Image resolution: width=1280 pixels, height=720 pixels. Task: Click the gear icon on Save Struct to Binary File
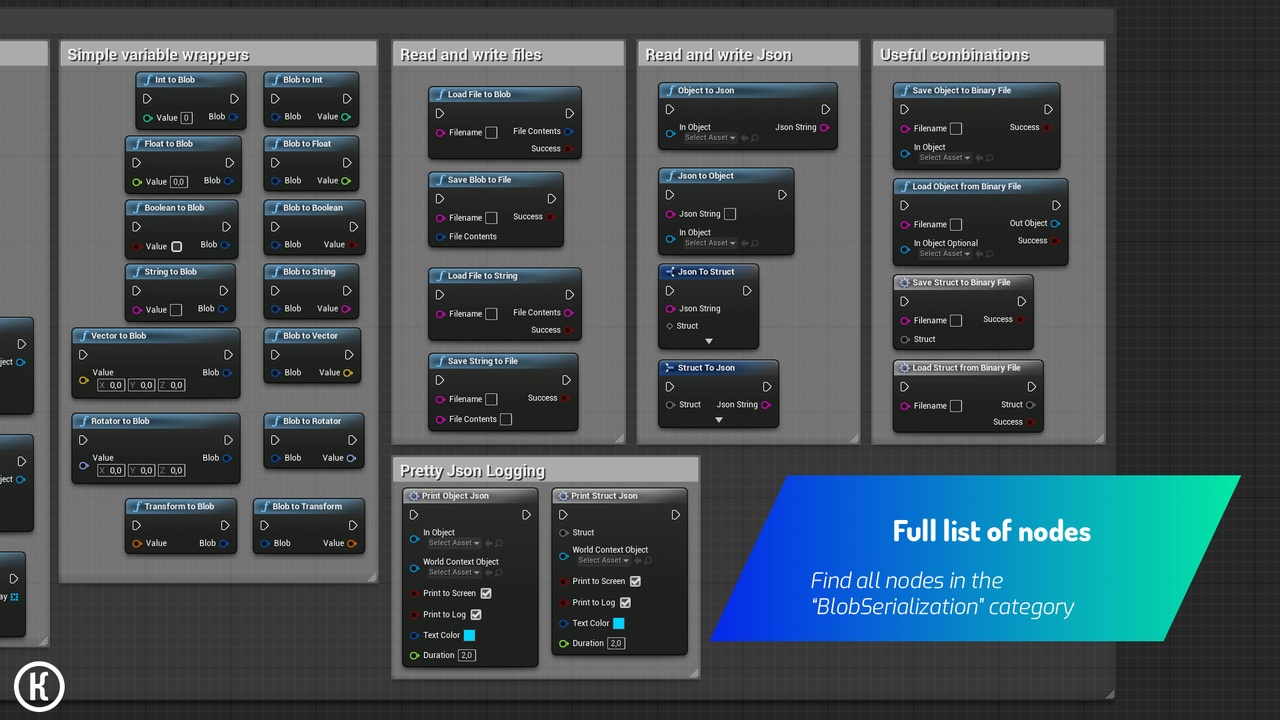[904, 283]
